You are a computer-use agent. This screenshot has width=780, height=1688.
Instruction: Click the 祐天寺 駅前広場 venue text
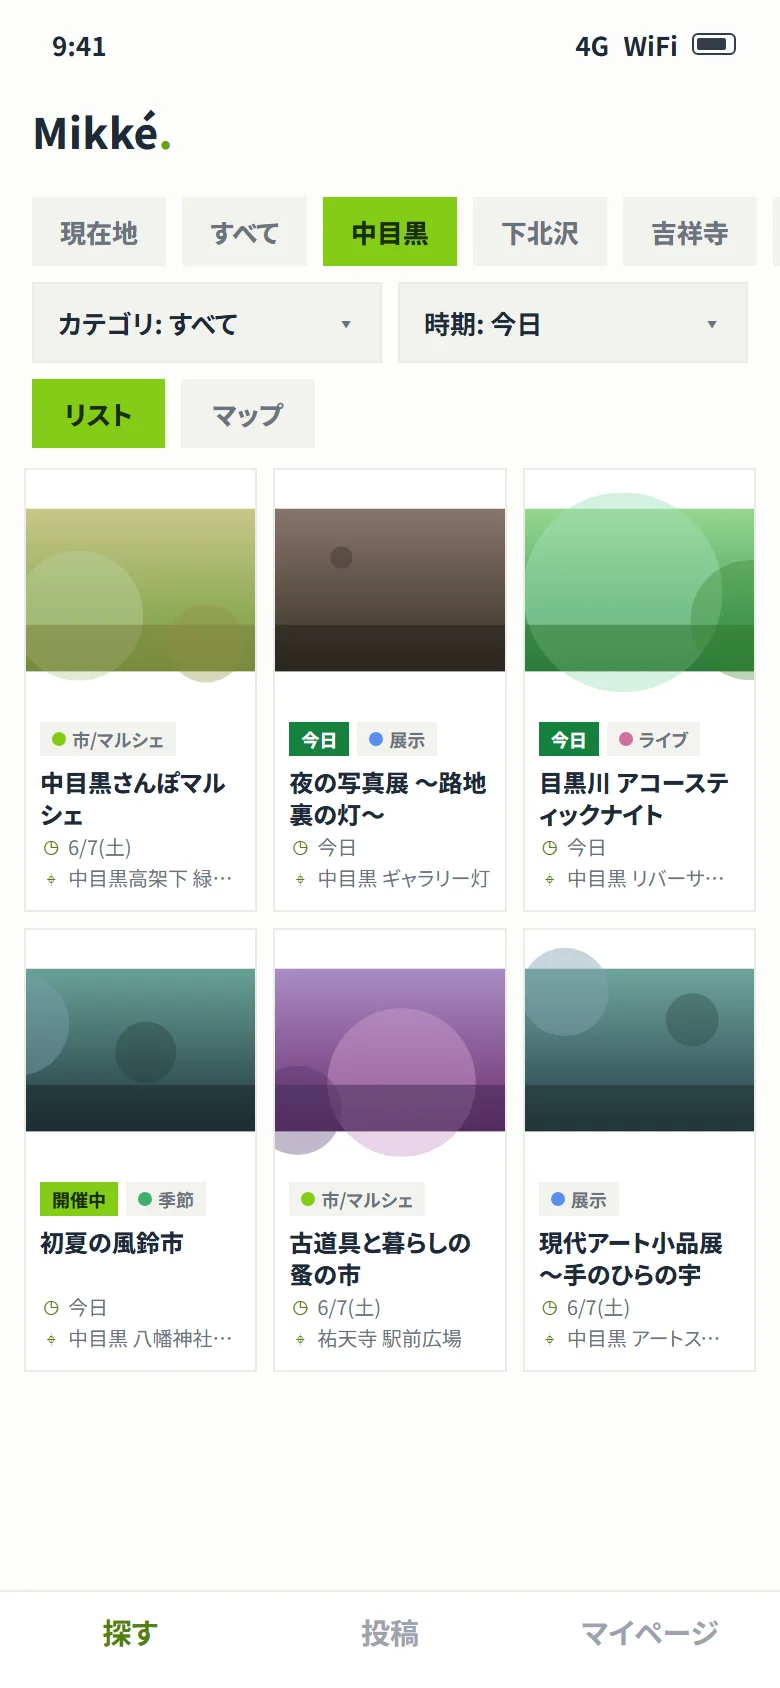coord(390,1339)
